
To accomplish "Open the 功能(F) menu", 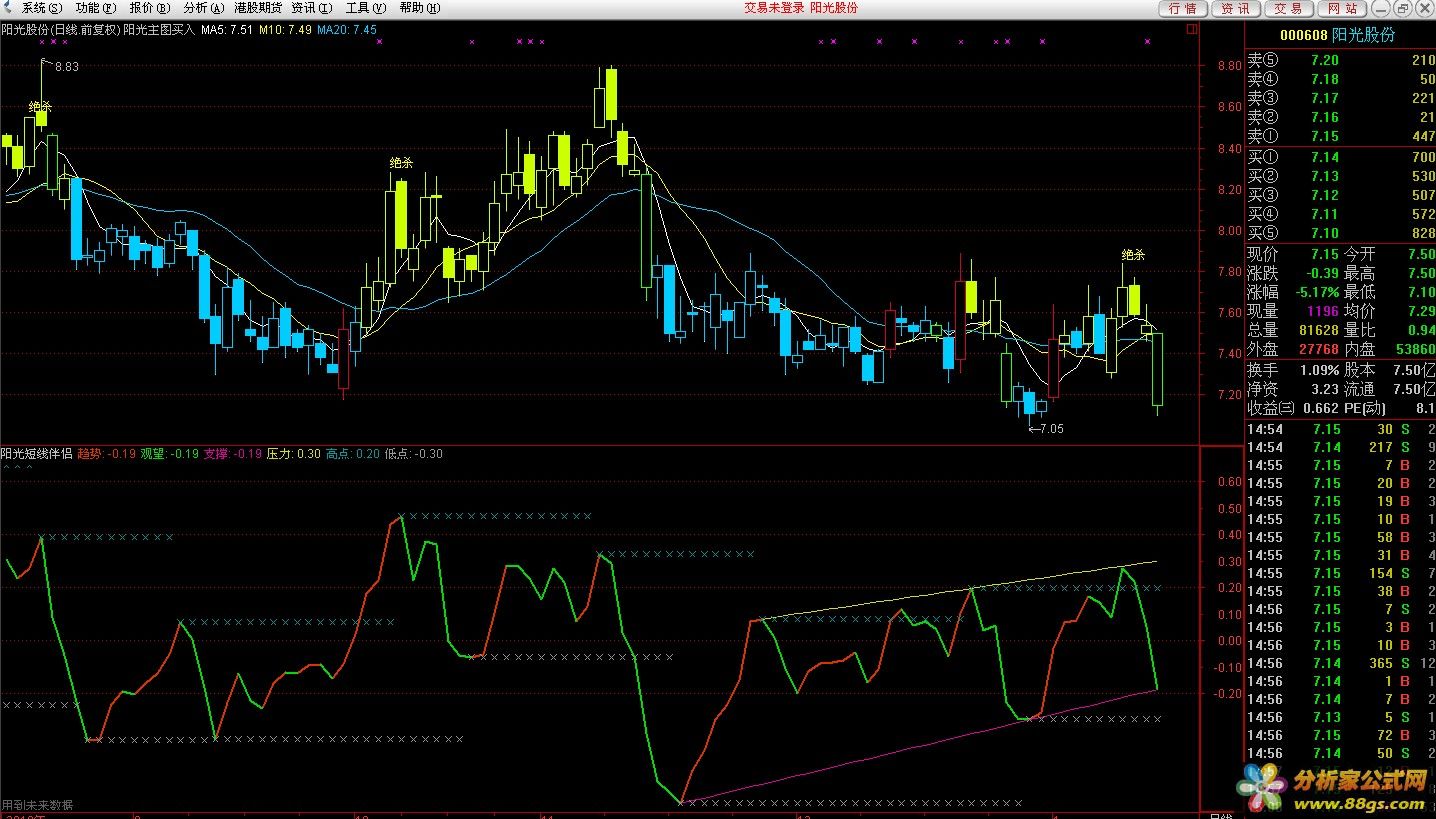I will pyautogui.click(x=95, y=8).
